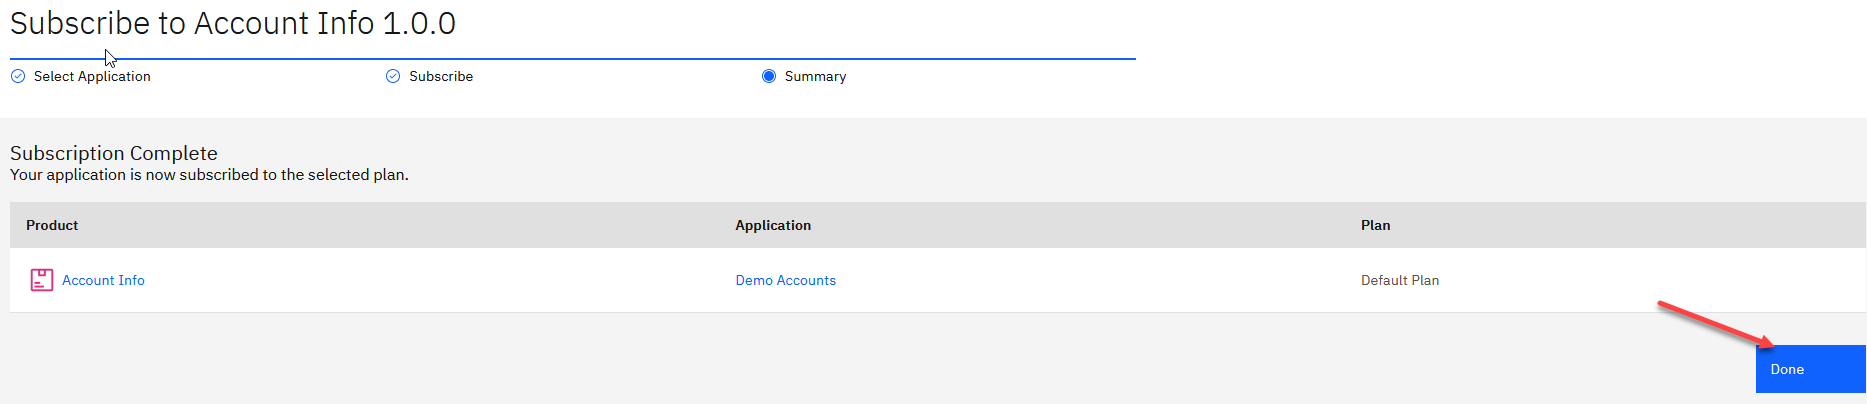Viewport: 1867px width, 404px height.
Task: Open the Account Info product link
Action: coord(103,280)
